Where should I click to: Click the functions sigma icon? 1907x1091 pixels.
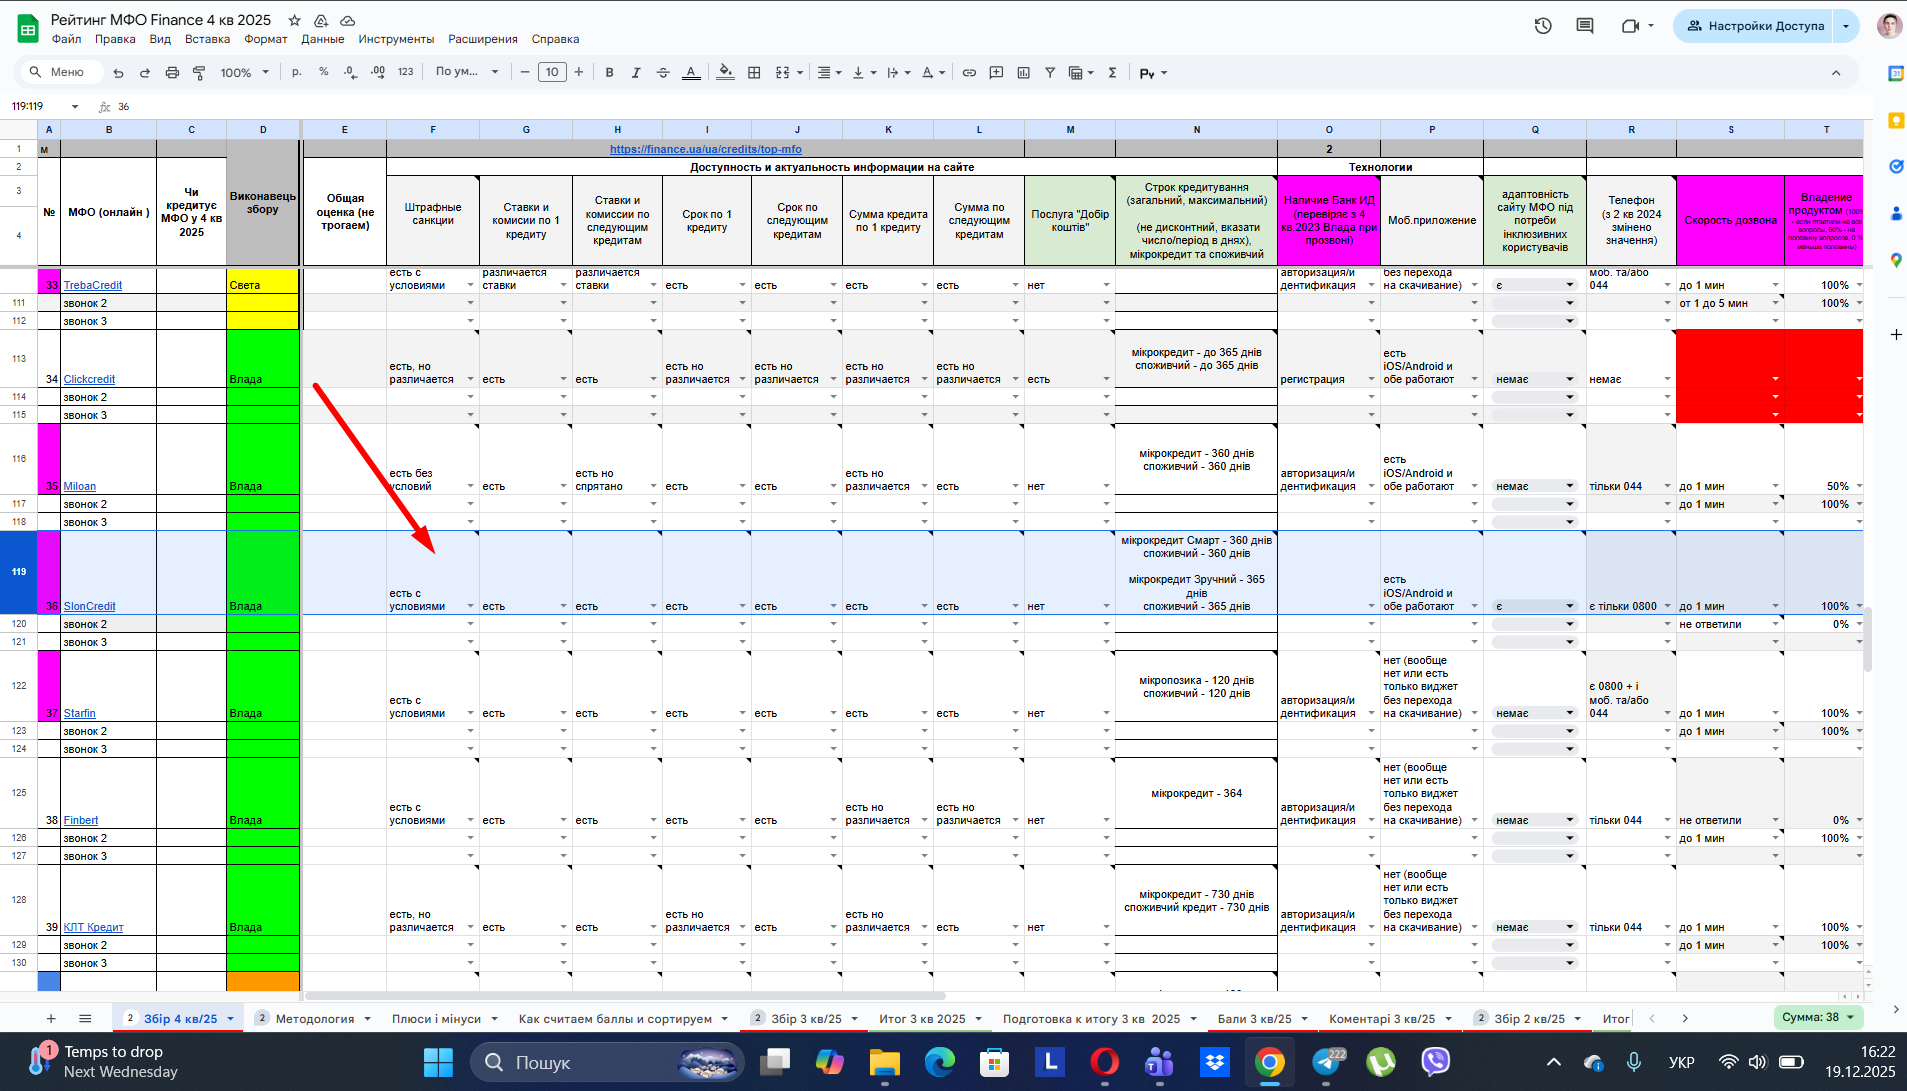click(1112, 72)
